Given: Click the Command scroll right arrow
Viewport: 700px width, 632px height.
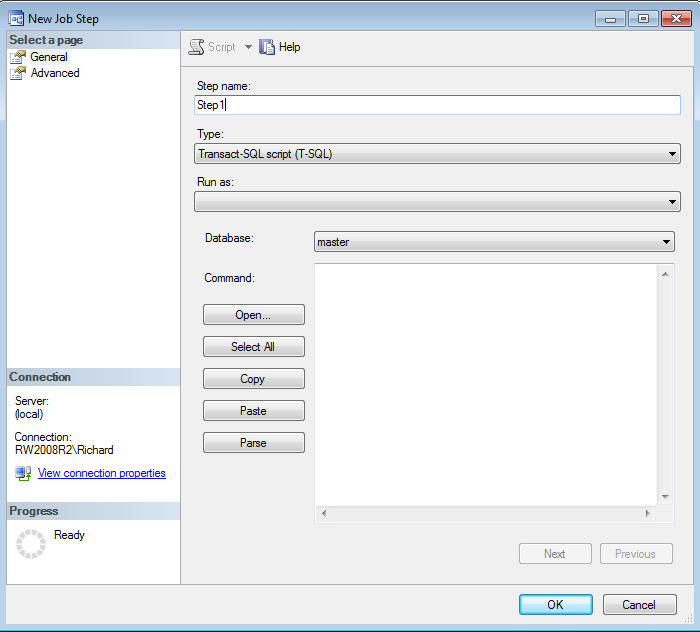Looking at the screenshot, I should [648, 513].
